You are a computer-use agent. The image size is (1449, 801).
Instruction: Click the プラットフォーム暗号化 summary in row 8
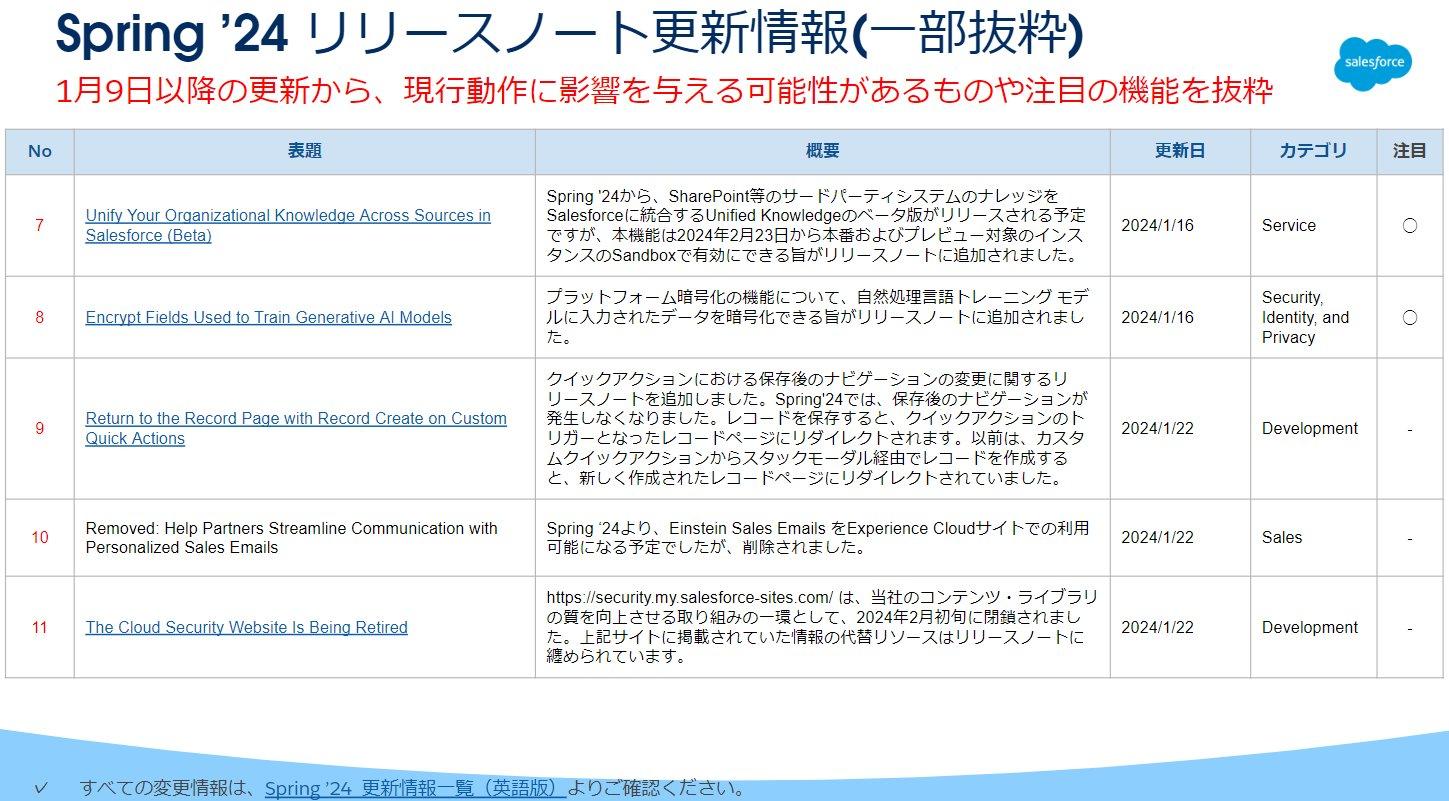[819, 317]
